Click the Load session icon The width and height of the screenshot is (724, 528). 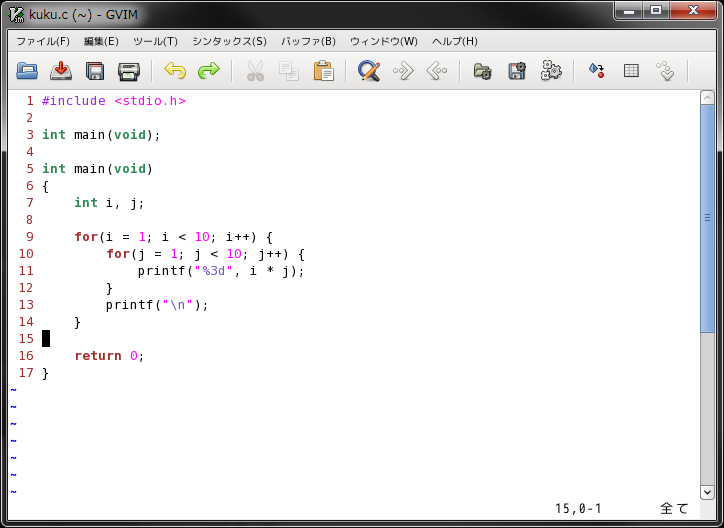coord(483,71)
